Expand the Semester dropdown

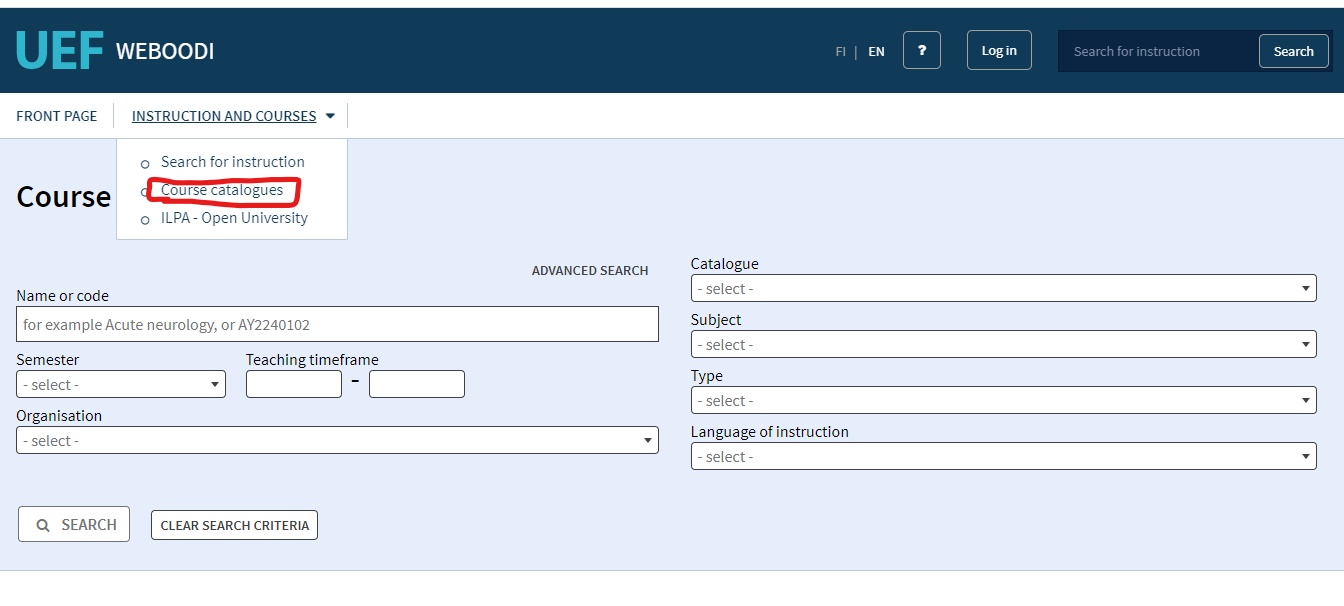click(121, 384)
